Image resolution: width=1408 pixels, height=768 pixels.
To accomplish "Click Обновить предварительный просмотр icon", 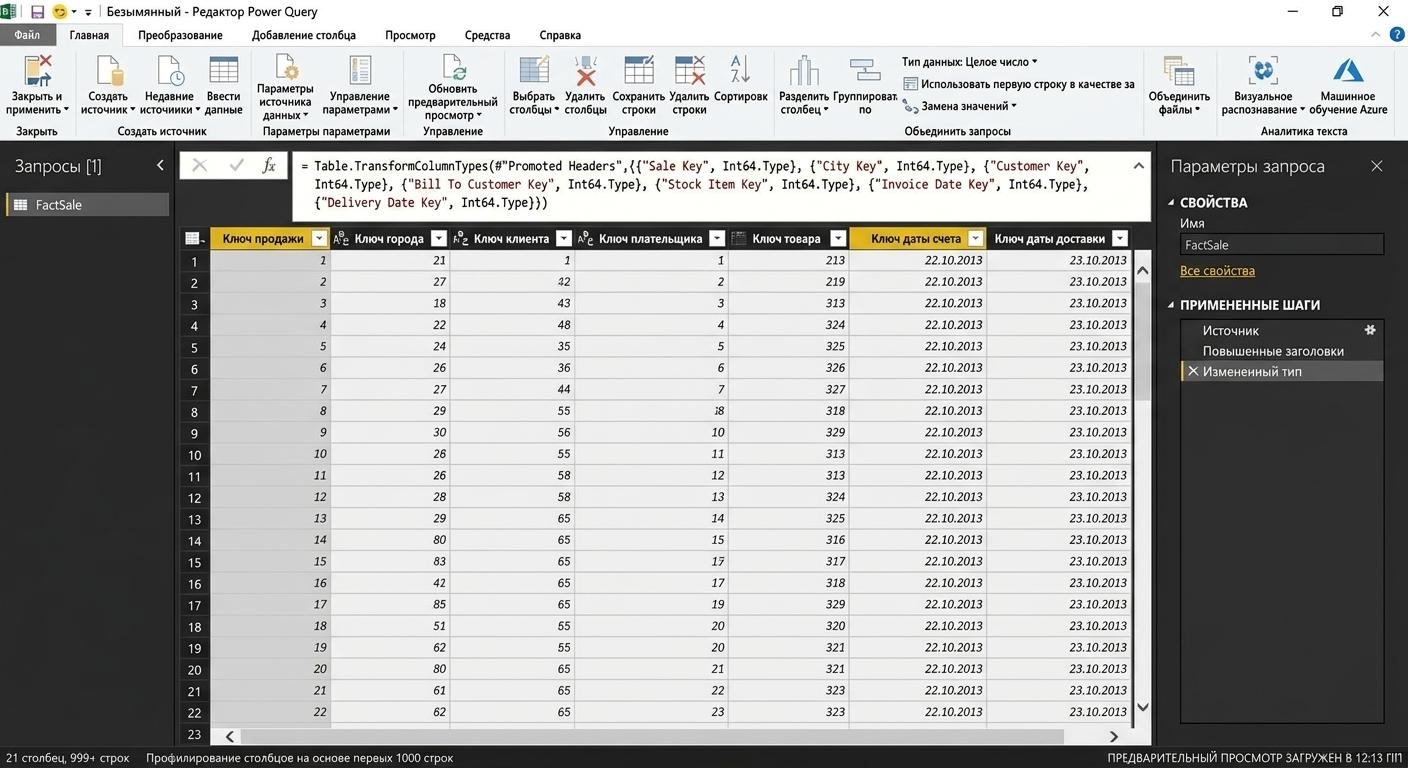I will coord(453,68).
